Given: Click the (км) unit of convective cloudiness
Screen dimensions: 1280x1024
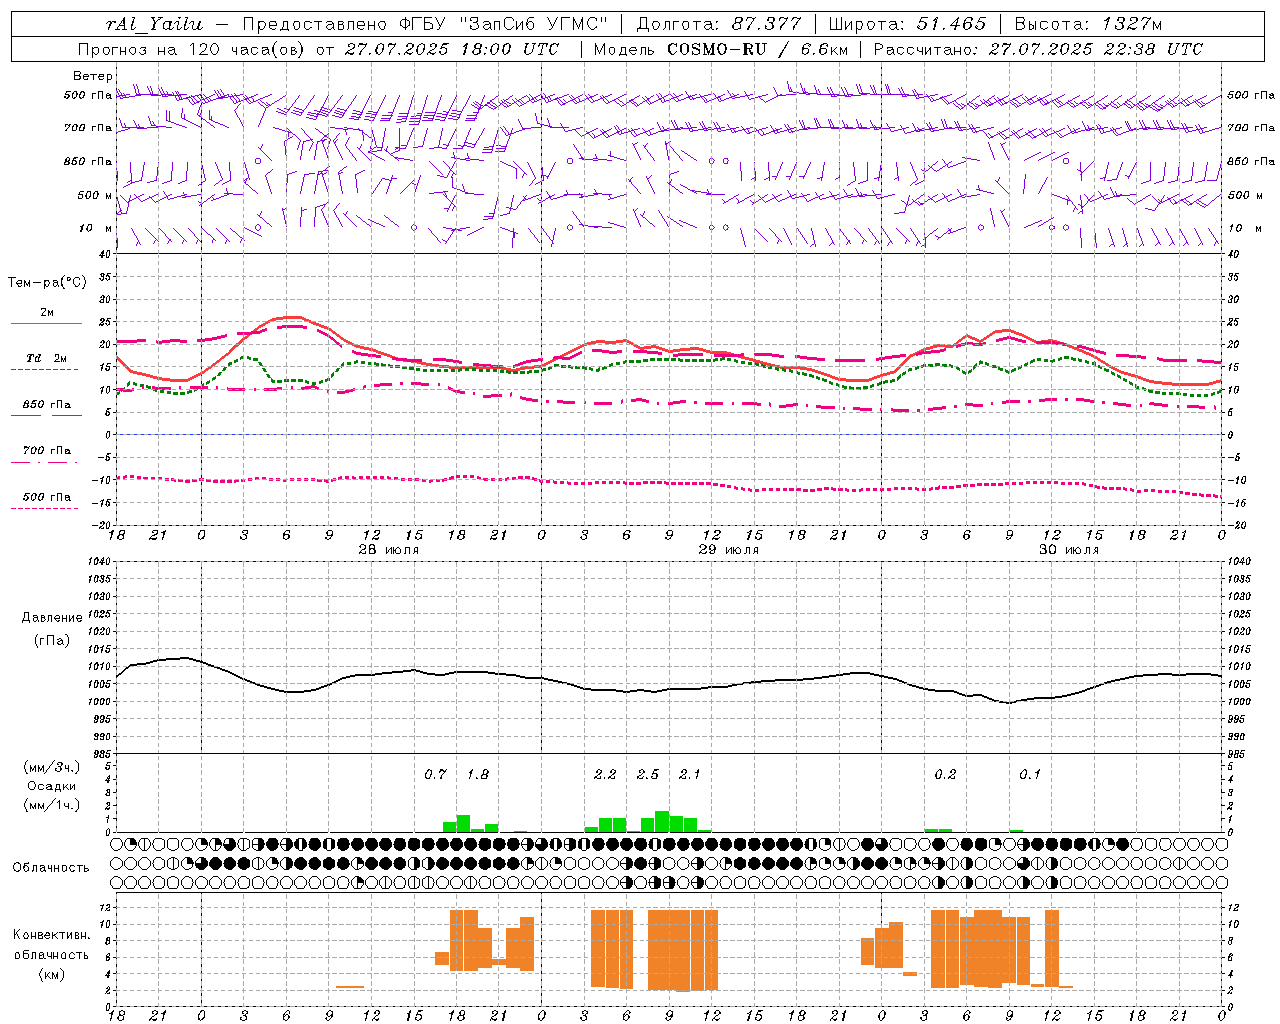Looking at the screenshot, I should click(51, 974).
